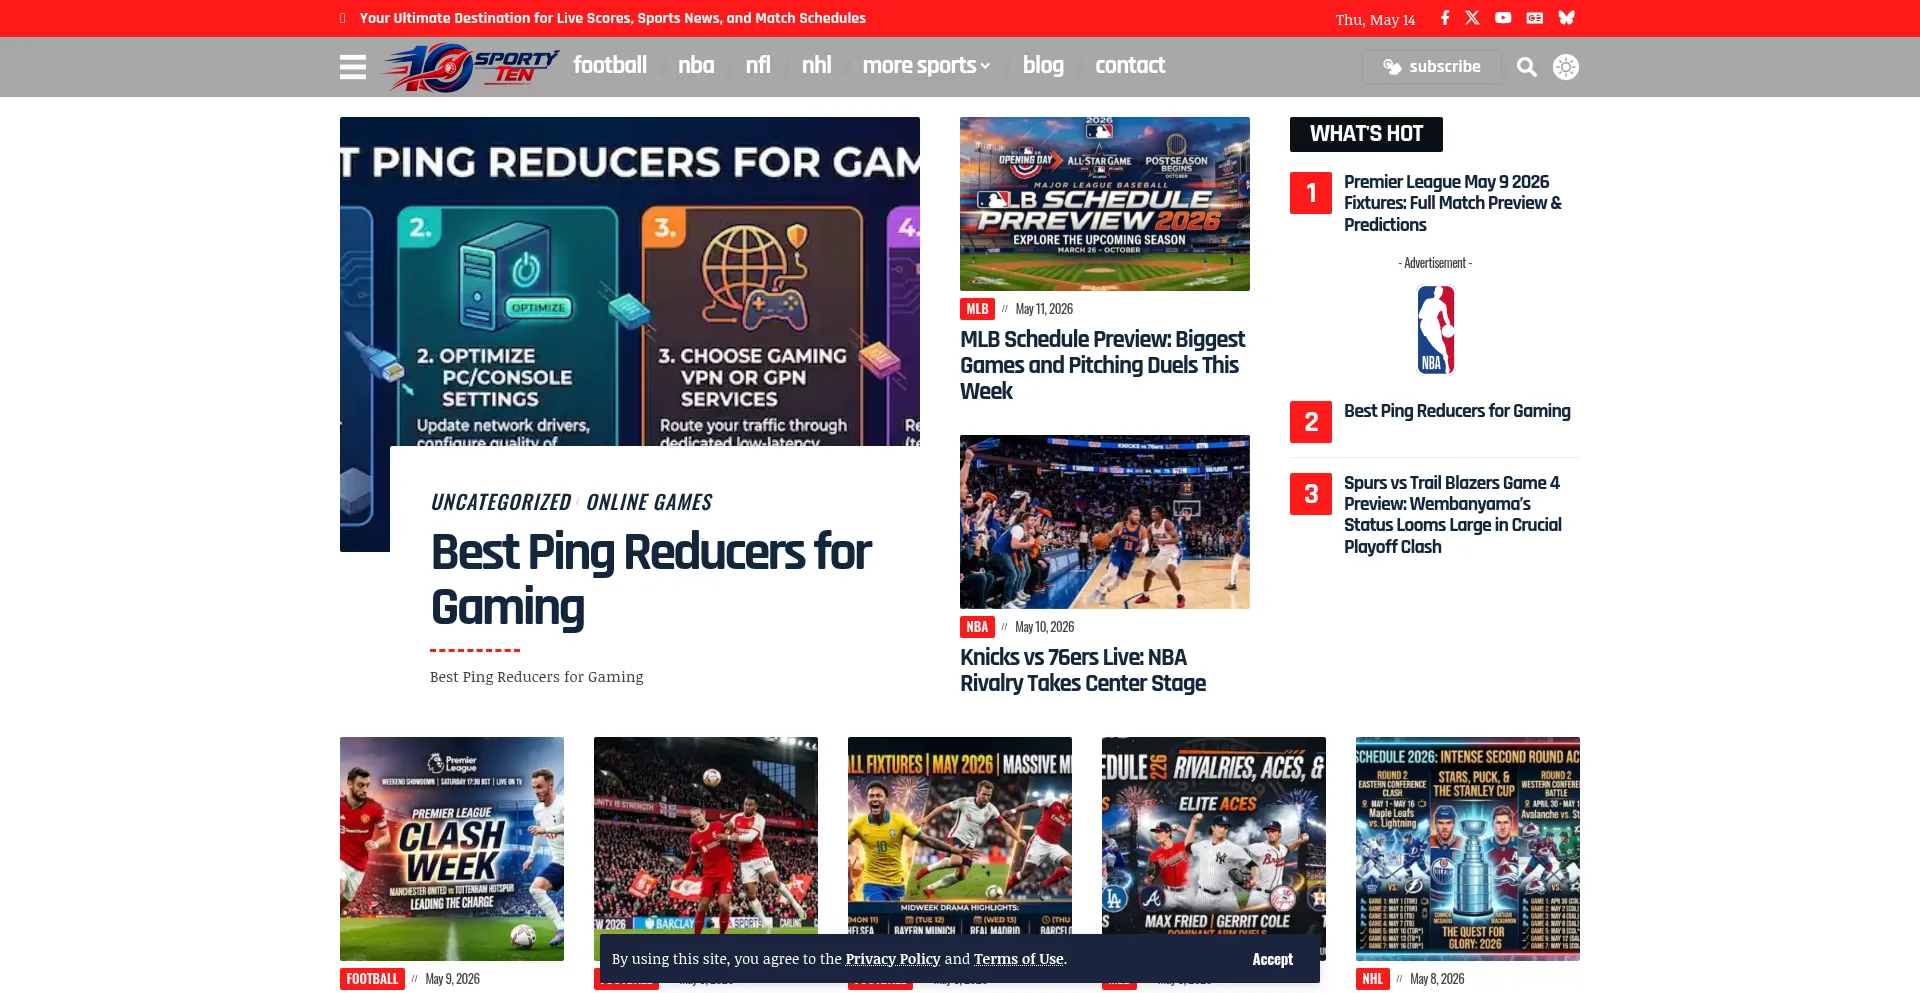Viewport: 1920px width, 993px height.
Task: Click the red NHL tag dated May 8
Action: point(1372,979)
